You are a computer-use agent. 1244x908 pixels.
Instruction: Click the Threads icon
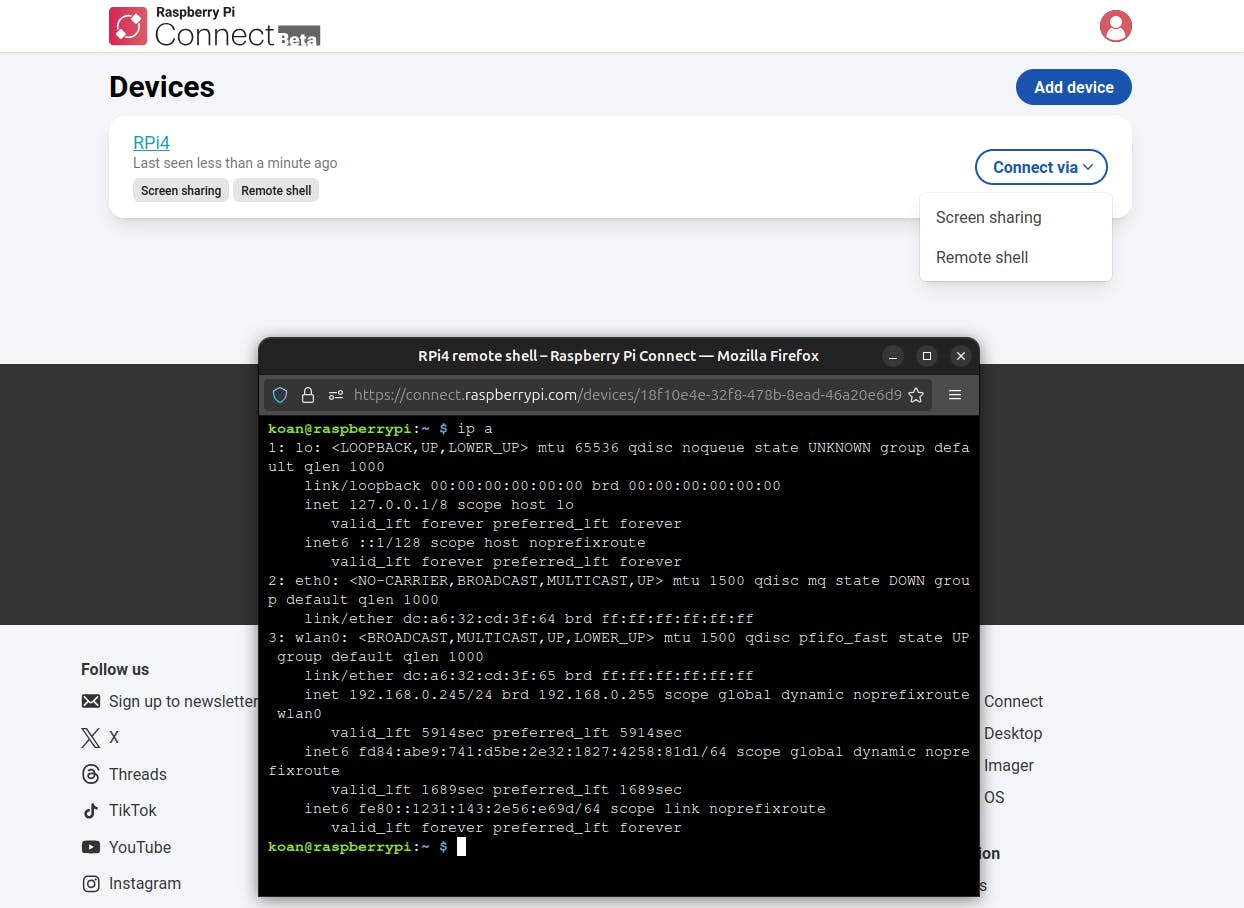click(x=91, y=774)
